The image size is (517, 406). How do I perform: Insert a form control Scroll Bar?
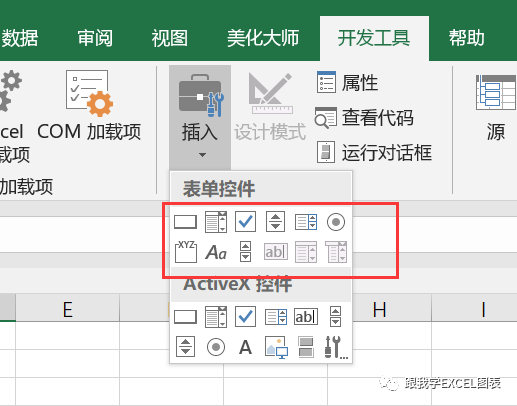pos(245,252)
